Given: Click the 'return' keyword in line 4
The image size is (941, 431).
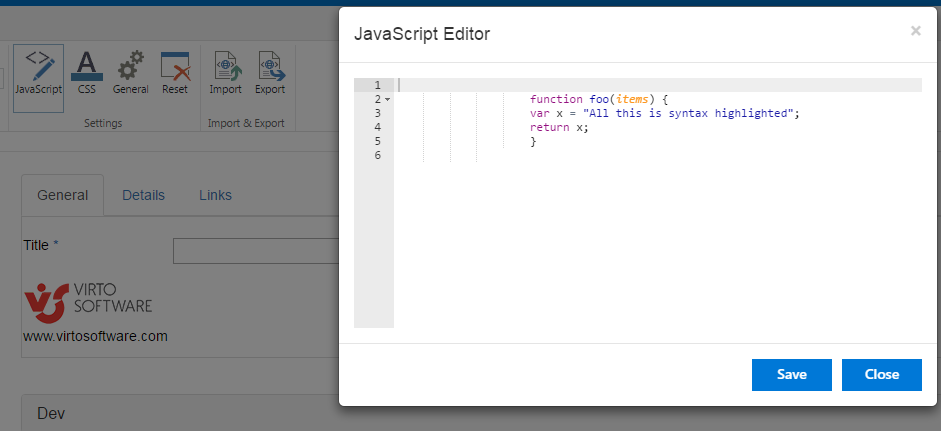Looking at the screenshot, I should (550, 127).
